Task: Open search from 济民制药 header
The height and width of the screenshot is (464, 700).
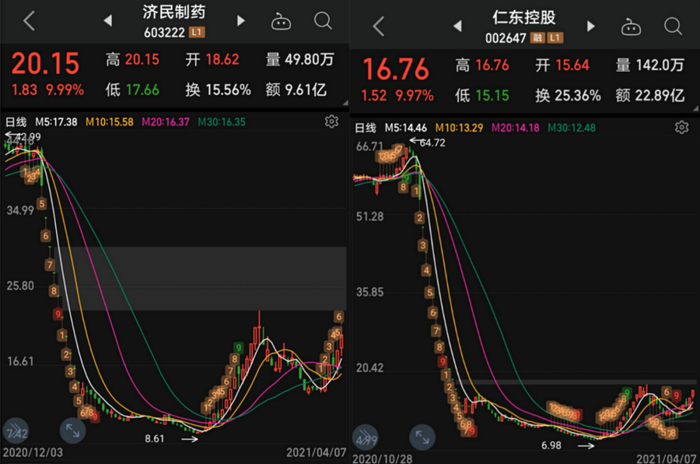Action: pyautogui.click(x=323, y=21)
